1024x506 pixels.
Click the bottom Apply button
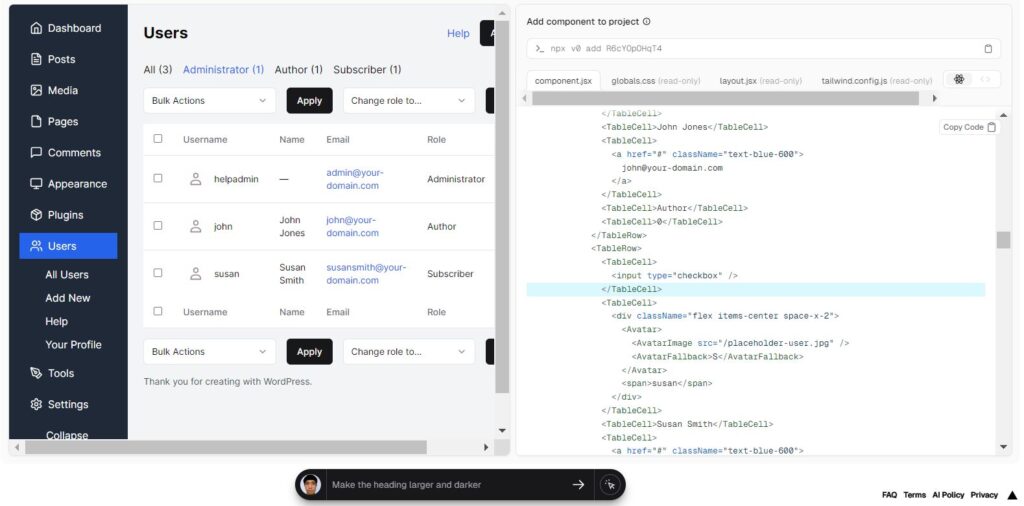[310, 352]
